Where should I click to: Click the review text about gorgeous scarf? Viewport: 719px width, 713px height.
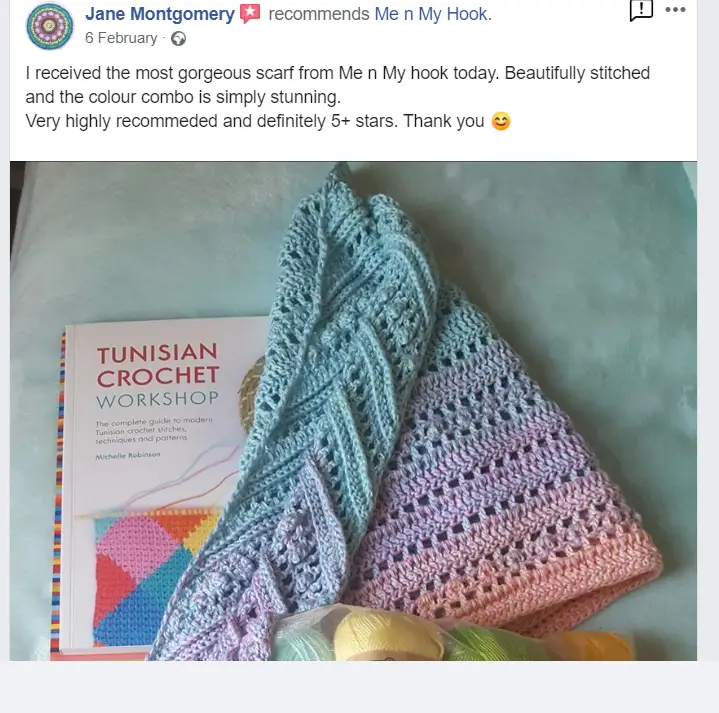pyautogui.click(x=337, y=97)
